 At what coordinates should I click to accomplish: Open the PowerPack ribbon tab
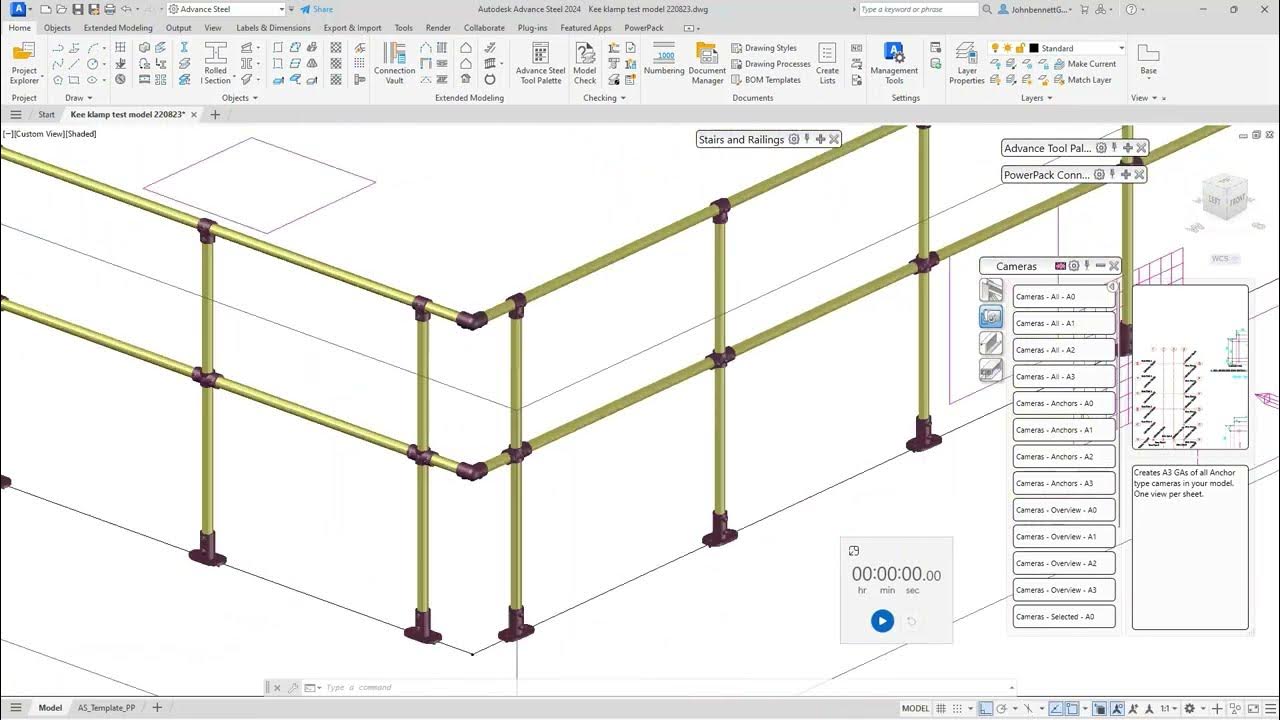tap(644, 28)
